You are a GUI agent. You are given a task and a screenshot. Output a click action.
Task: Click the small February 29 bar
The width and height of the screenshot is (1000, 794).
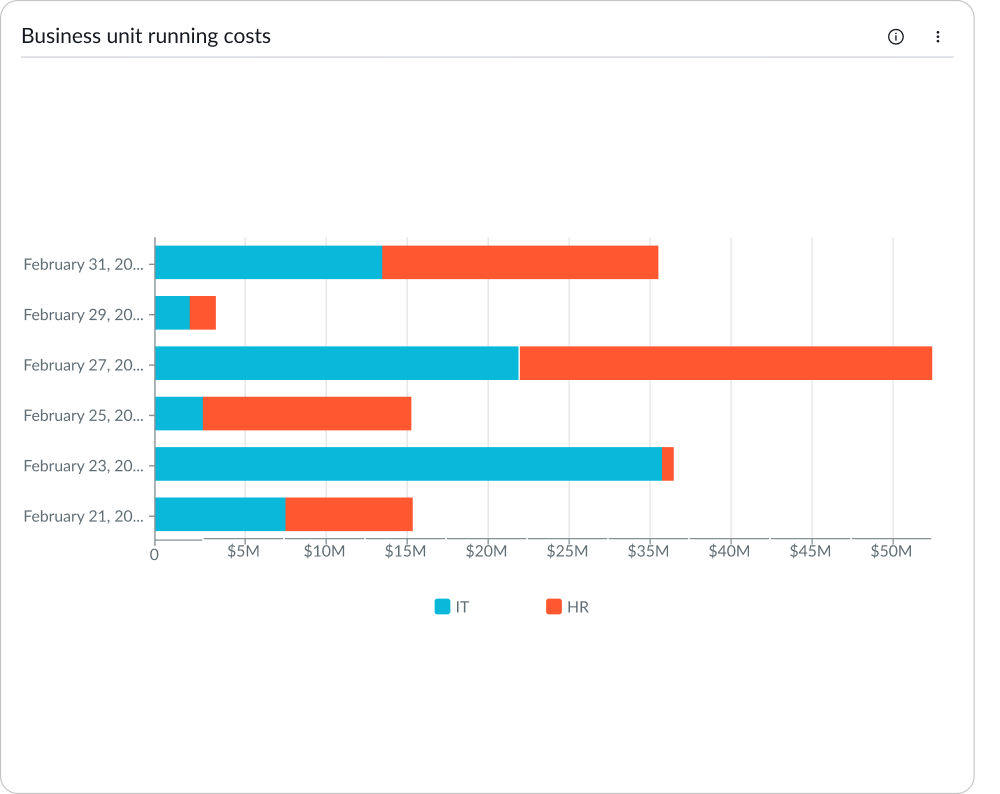[185, 314]
